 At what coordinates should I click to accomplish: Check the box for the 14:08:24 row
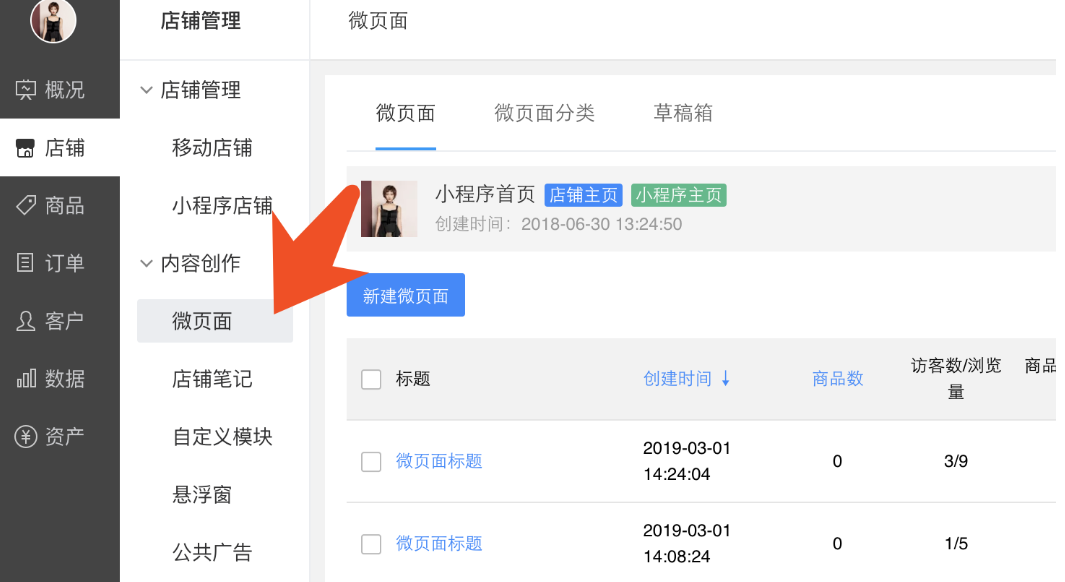click(x=371, y=543)
